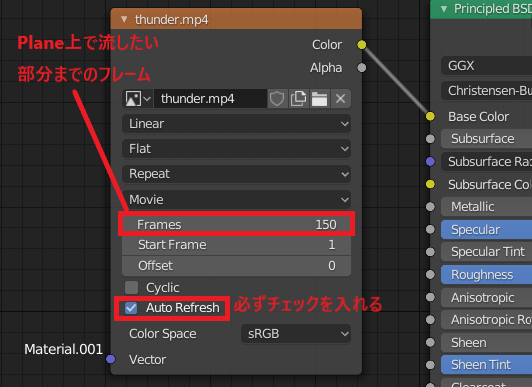Adjust the Anisotropic slider

click(x=486, y=297)
